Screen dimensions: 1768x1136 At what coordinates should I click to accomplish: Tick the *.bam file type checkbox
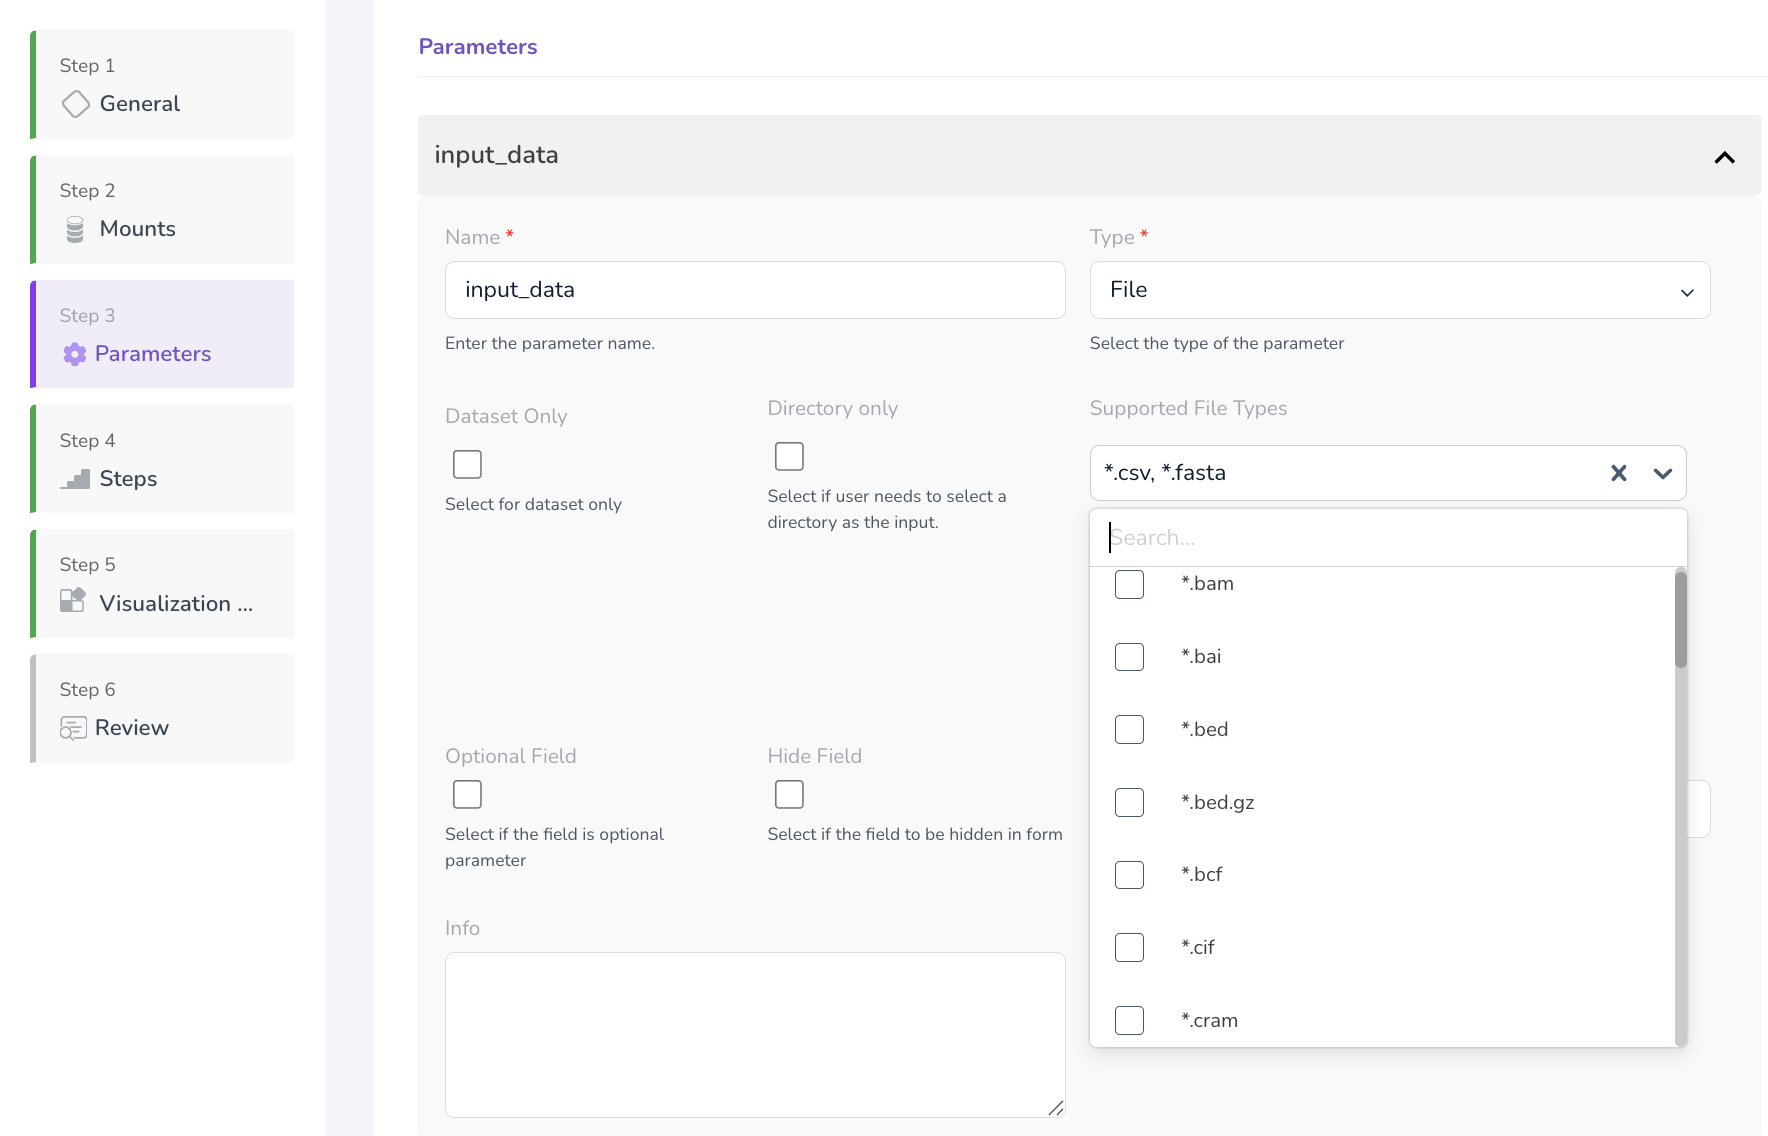[1129, 584]
